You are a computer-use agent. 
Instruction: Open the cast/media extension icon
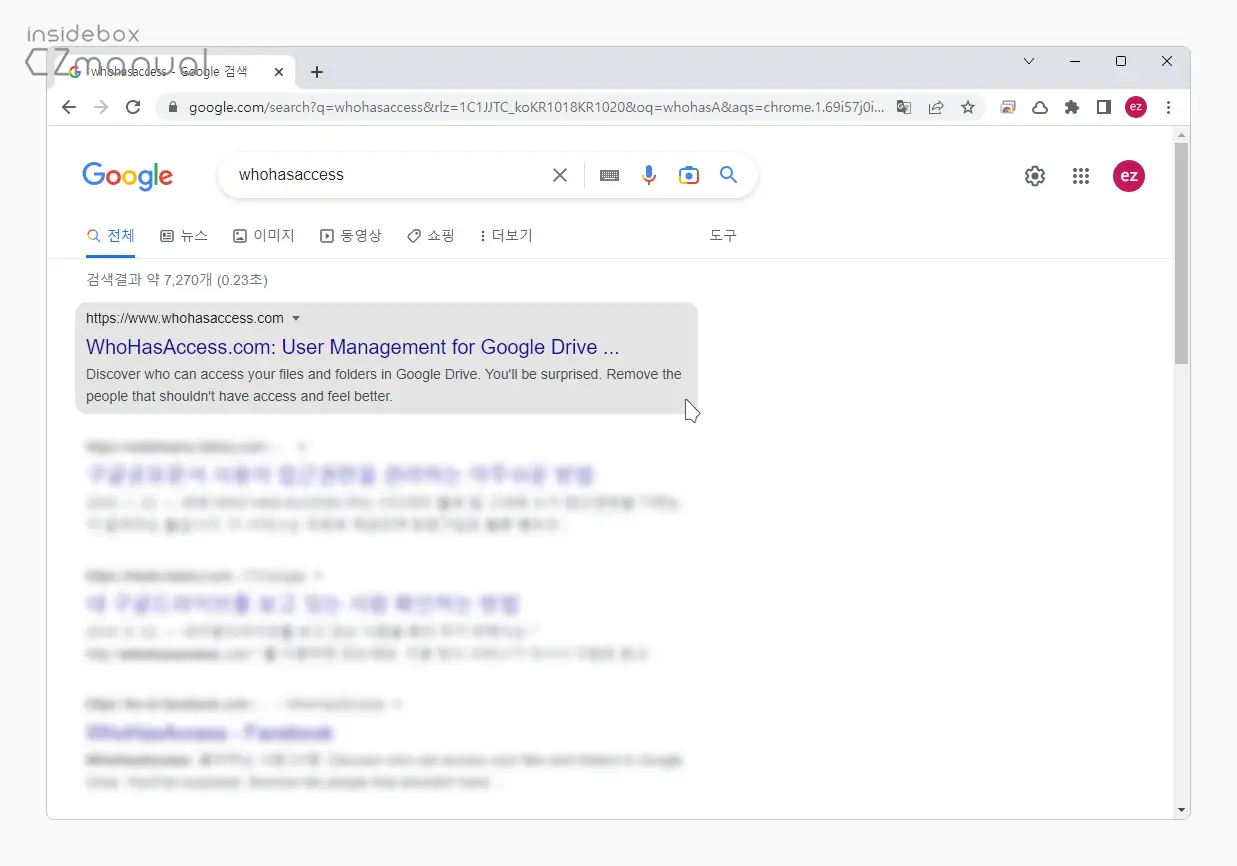coord(1008,107)
